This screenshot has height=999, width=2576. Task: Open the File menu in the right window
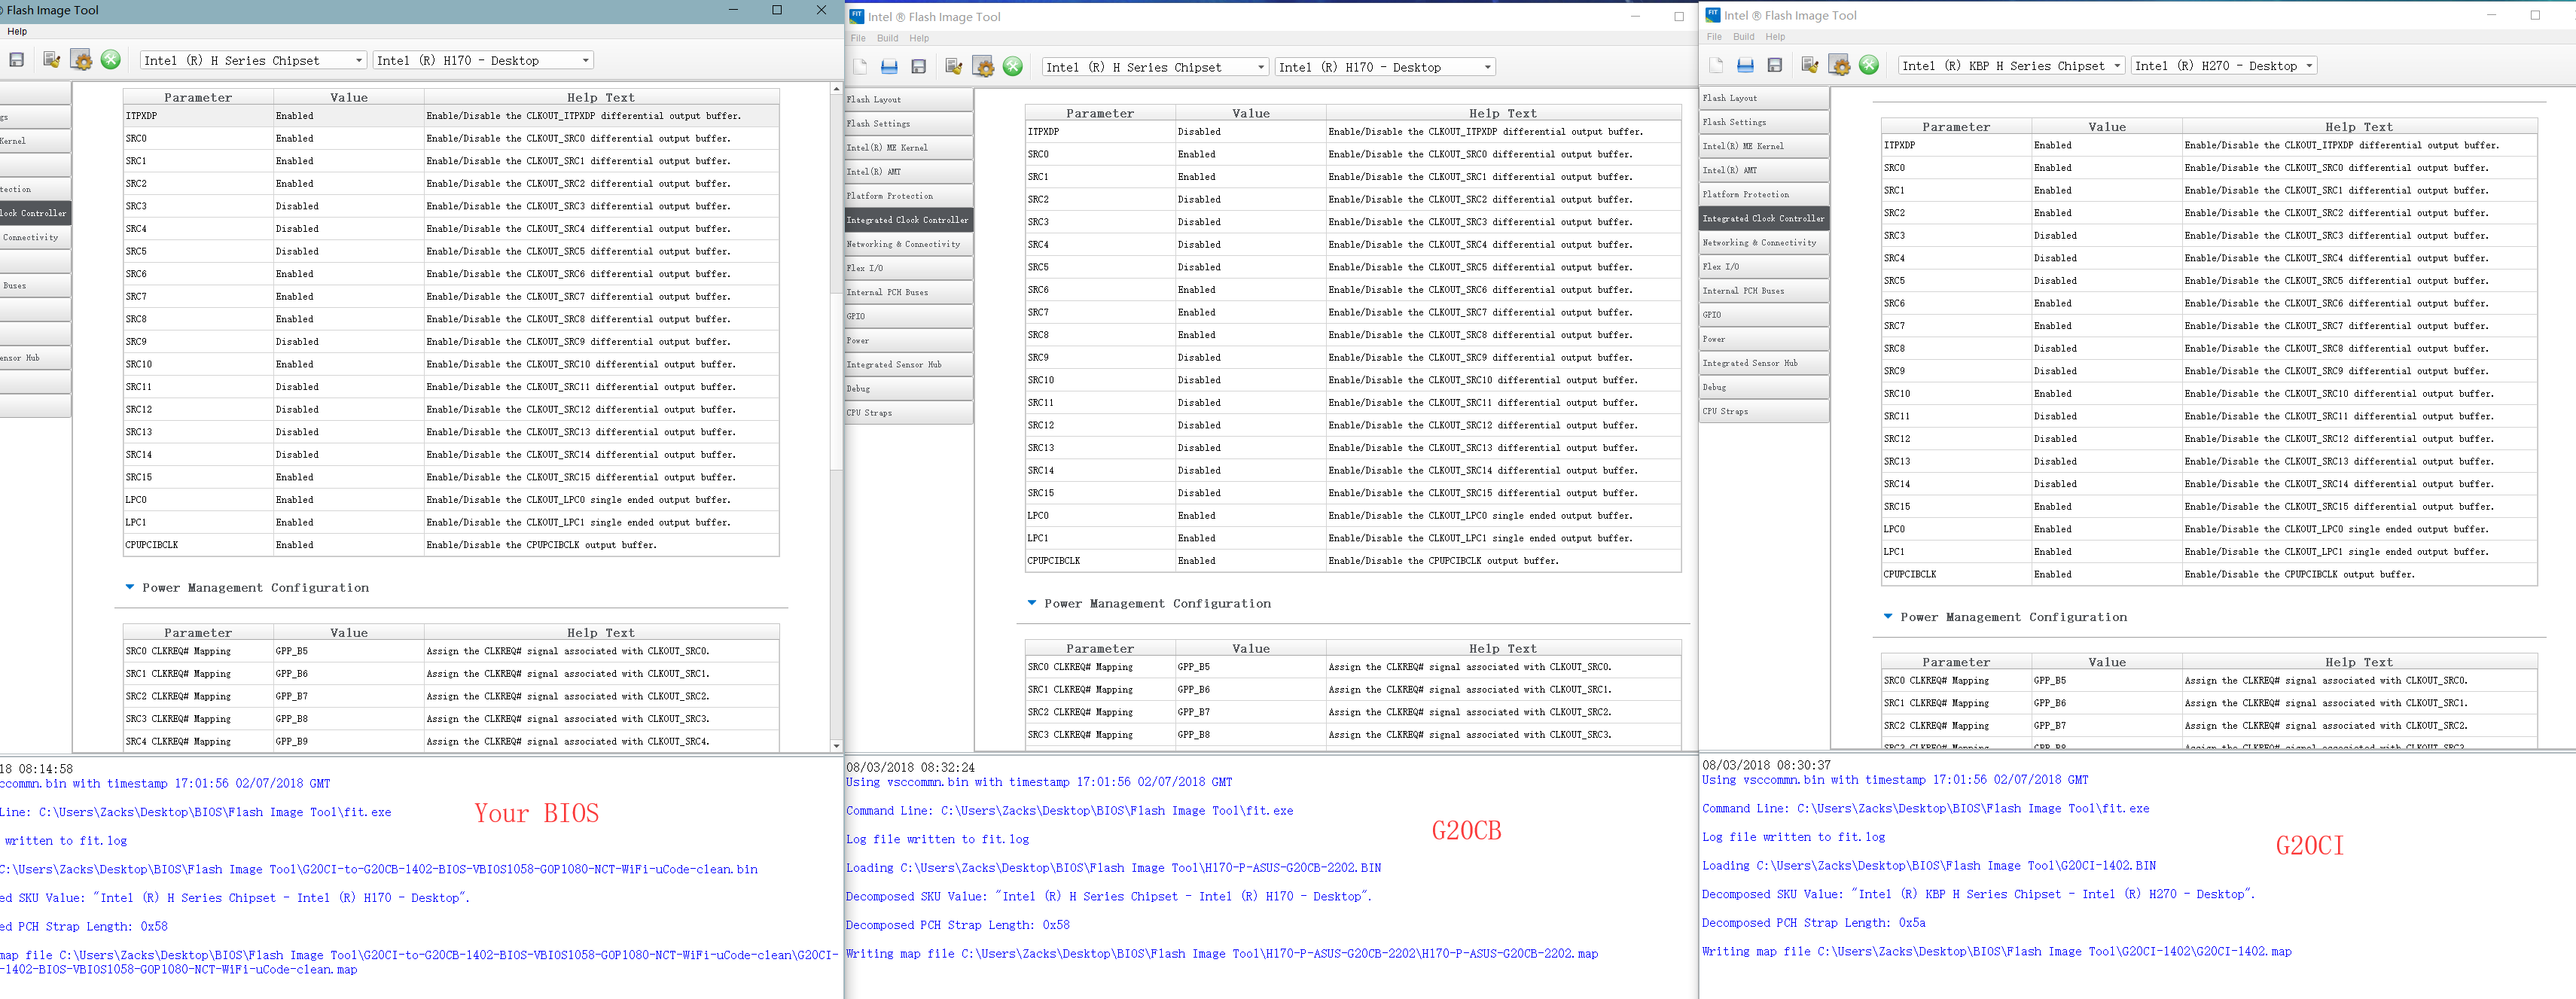point(1714,37)
